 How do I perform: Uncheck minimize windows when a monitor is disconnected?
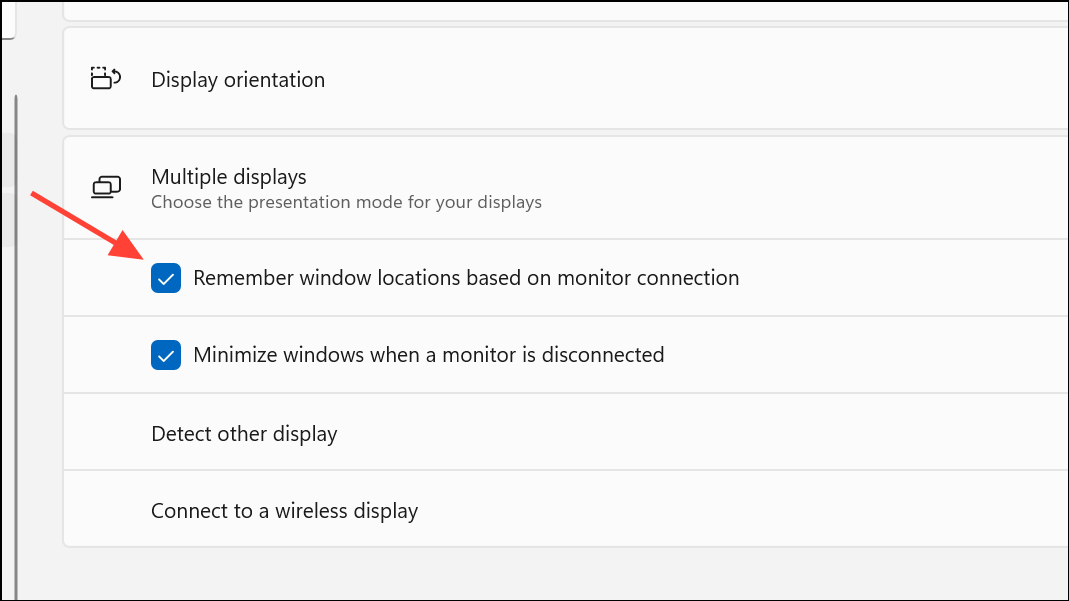coord(166,355)
